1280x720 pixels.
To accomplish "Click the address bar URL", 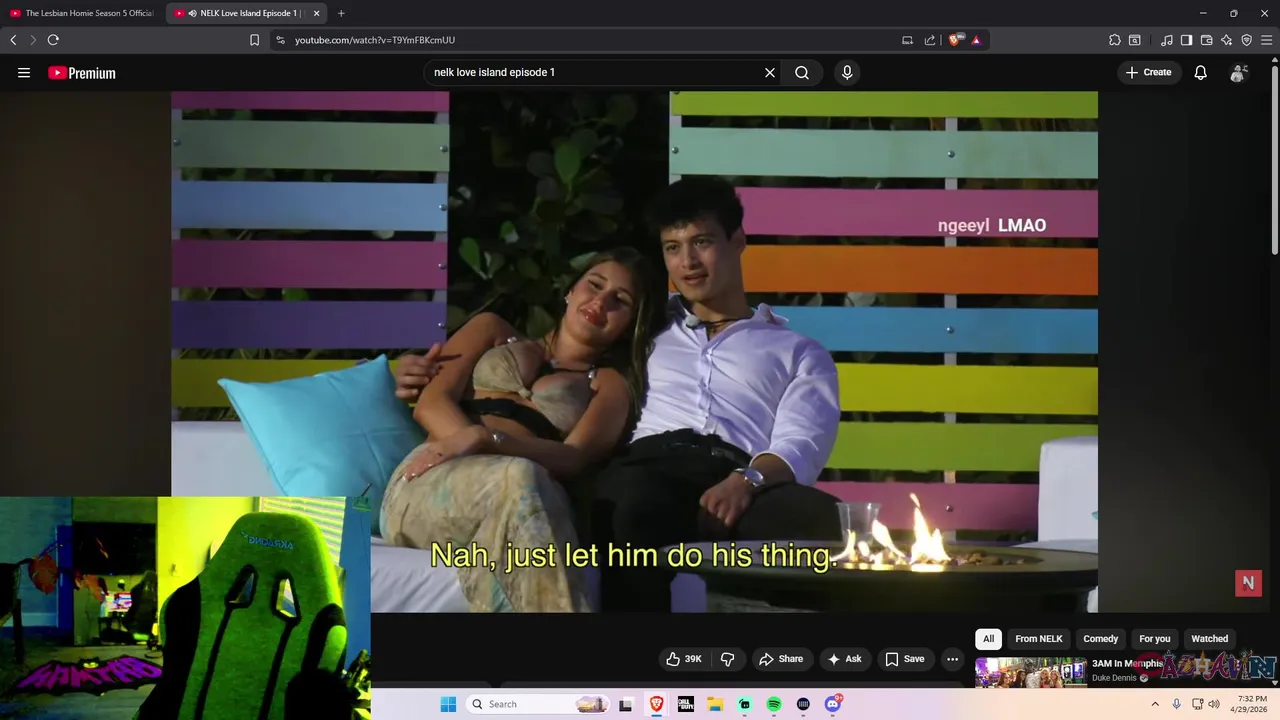I will pyautogui.click(x=375, y=40).
